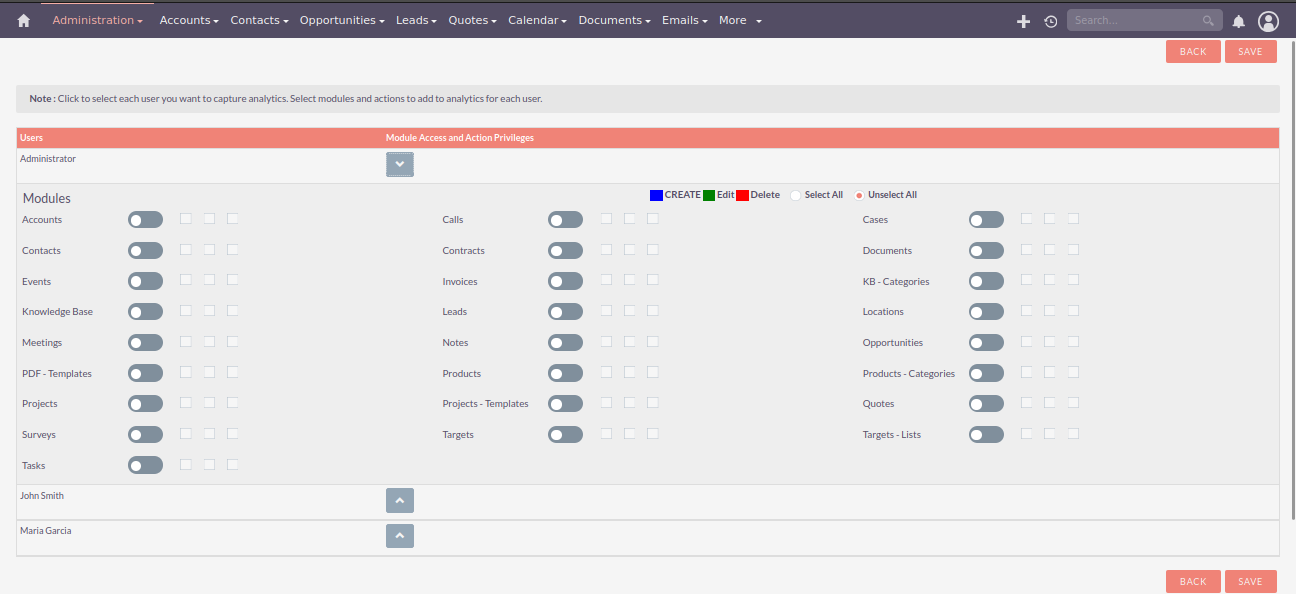The width and height of the screenshot is (1296, 594).
Task: Open the recently viewed history icon
Action: click(1050, 21)
